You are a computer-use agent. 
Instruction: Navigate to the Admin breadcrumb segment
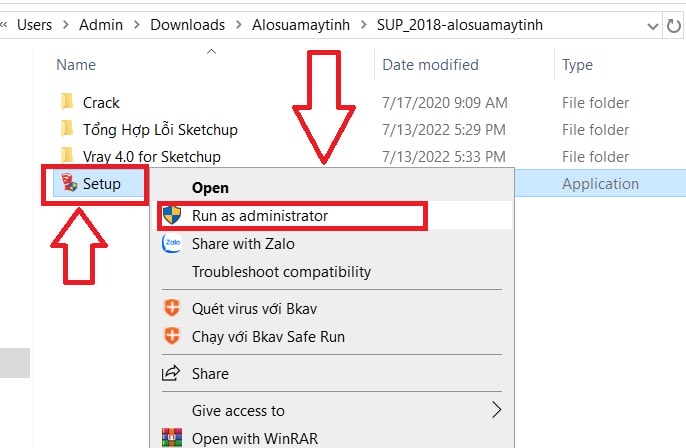coord(101,25)
